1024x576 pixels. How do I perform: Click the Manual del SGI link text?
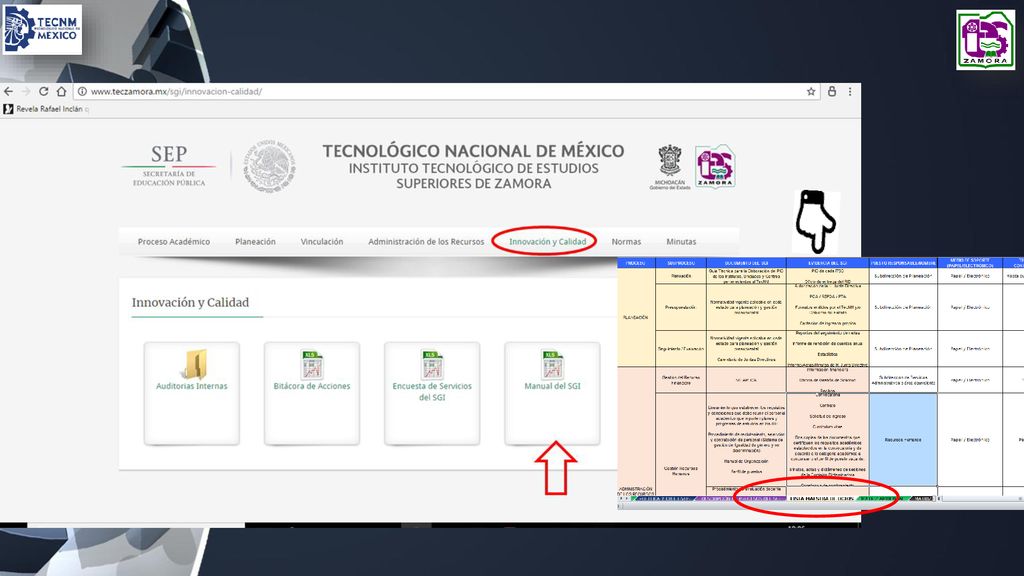coord(552,386)
